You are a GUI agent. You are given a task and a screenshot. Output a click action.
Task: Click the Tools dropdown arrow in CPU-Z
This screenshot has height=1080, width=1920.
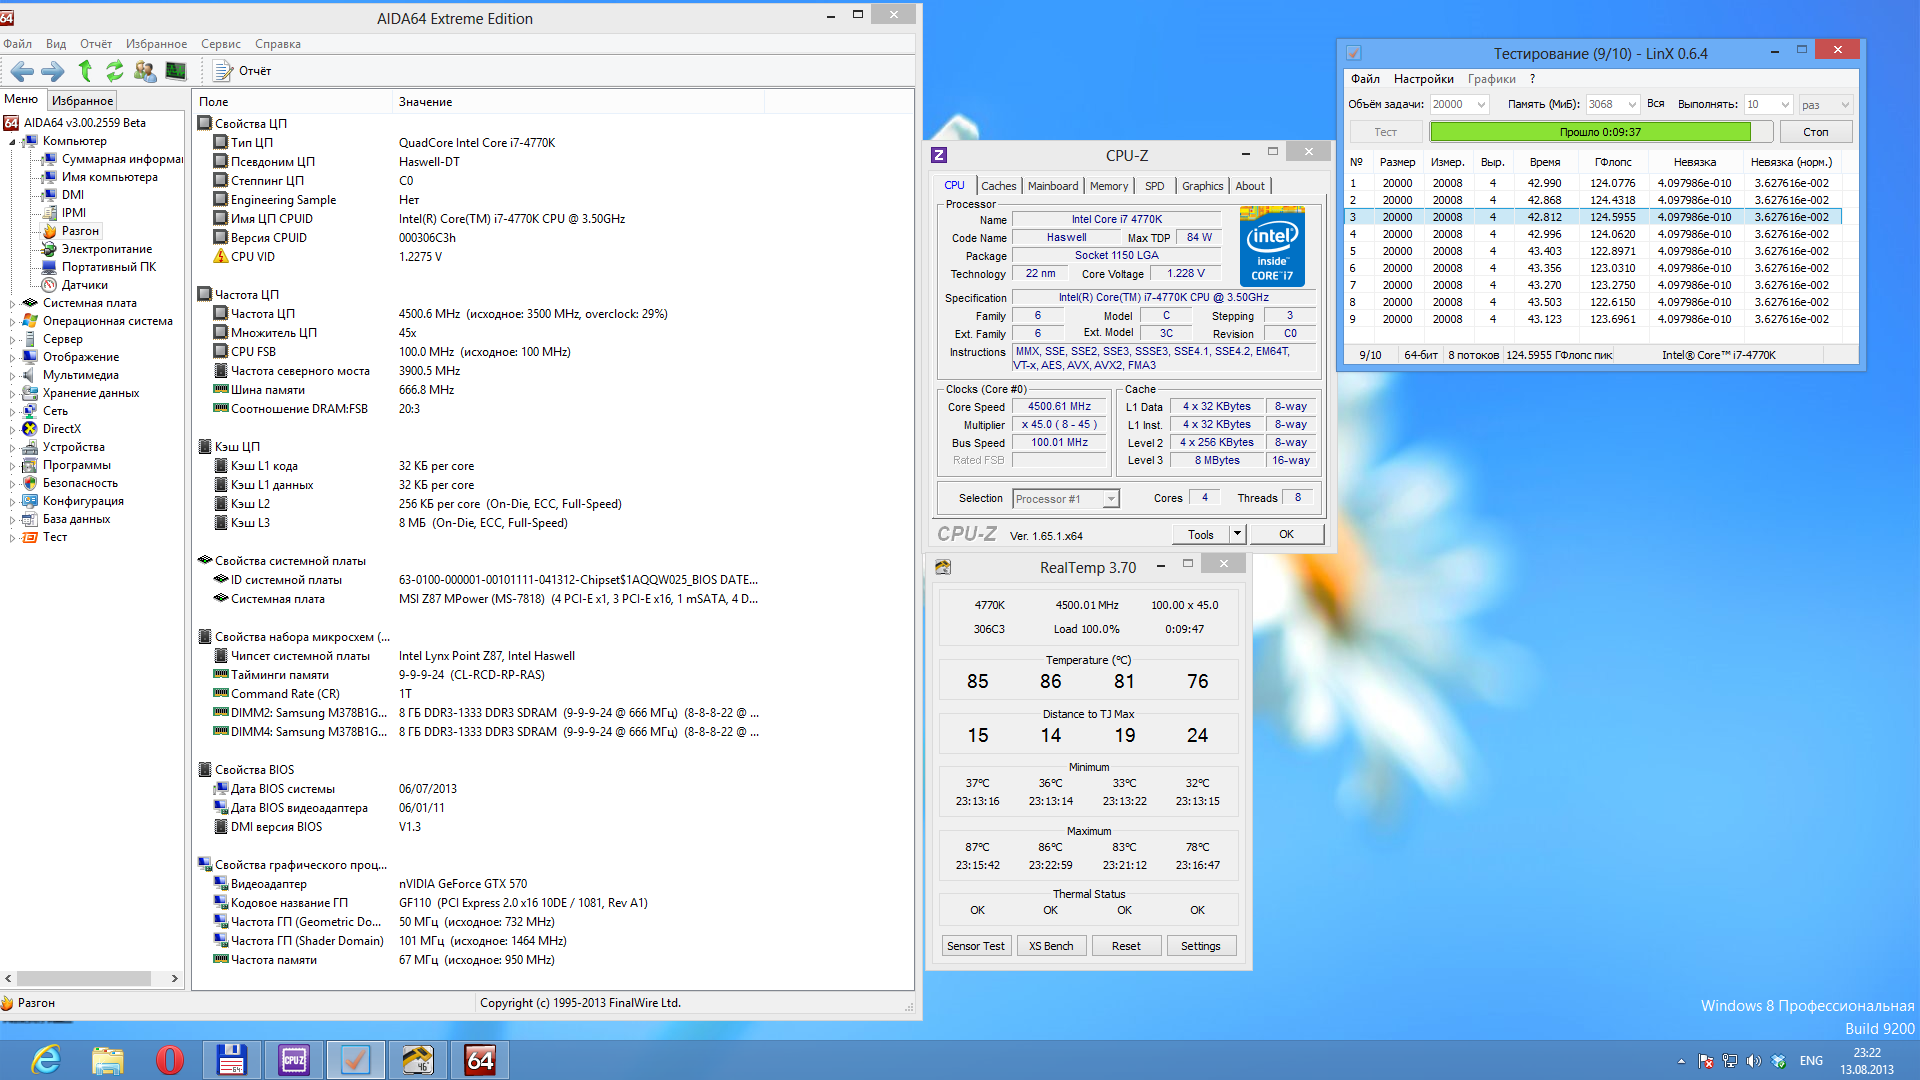click(x=1237, y=534)
